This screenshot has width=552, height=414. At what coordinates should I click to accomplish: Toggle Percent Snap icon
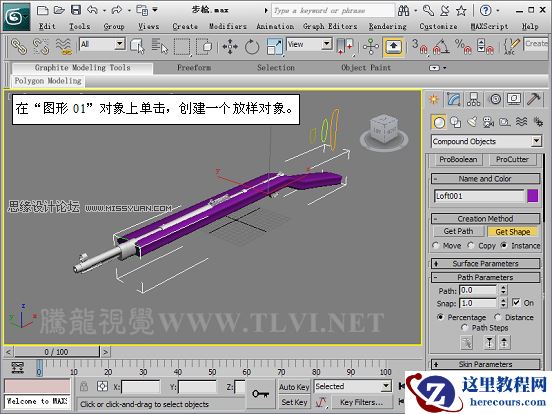[x=463, y=47]
